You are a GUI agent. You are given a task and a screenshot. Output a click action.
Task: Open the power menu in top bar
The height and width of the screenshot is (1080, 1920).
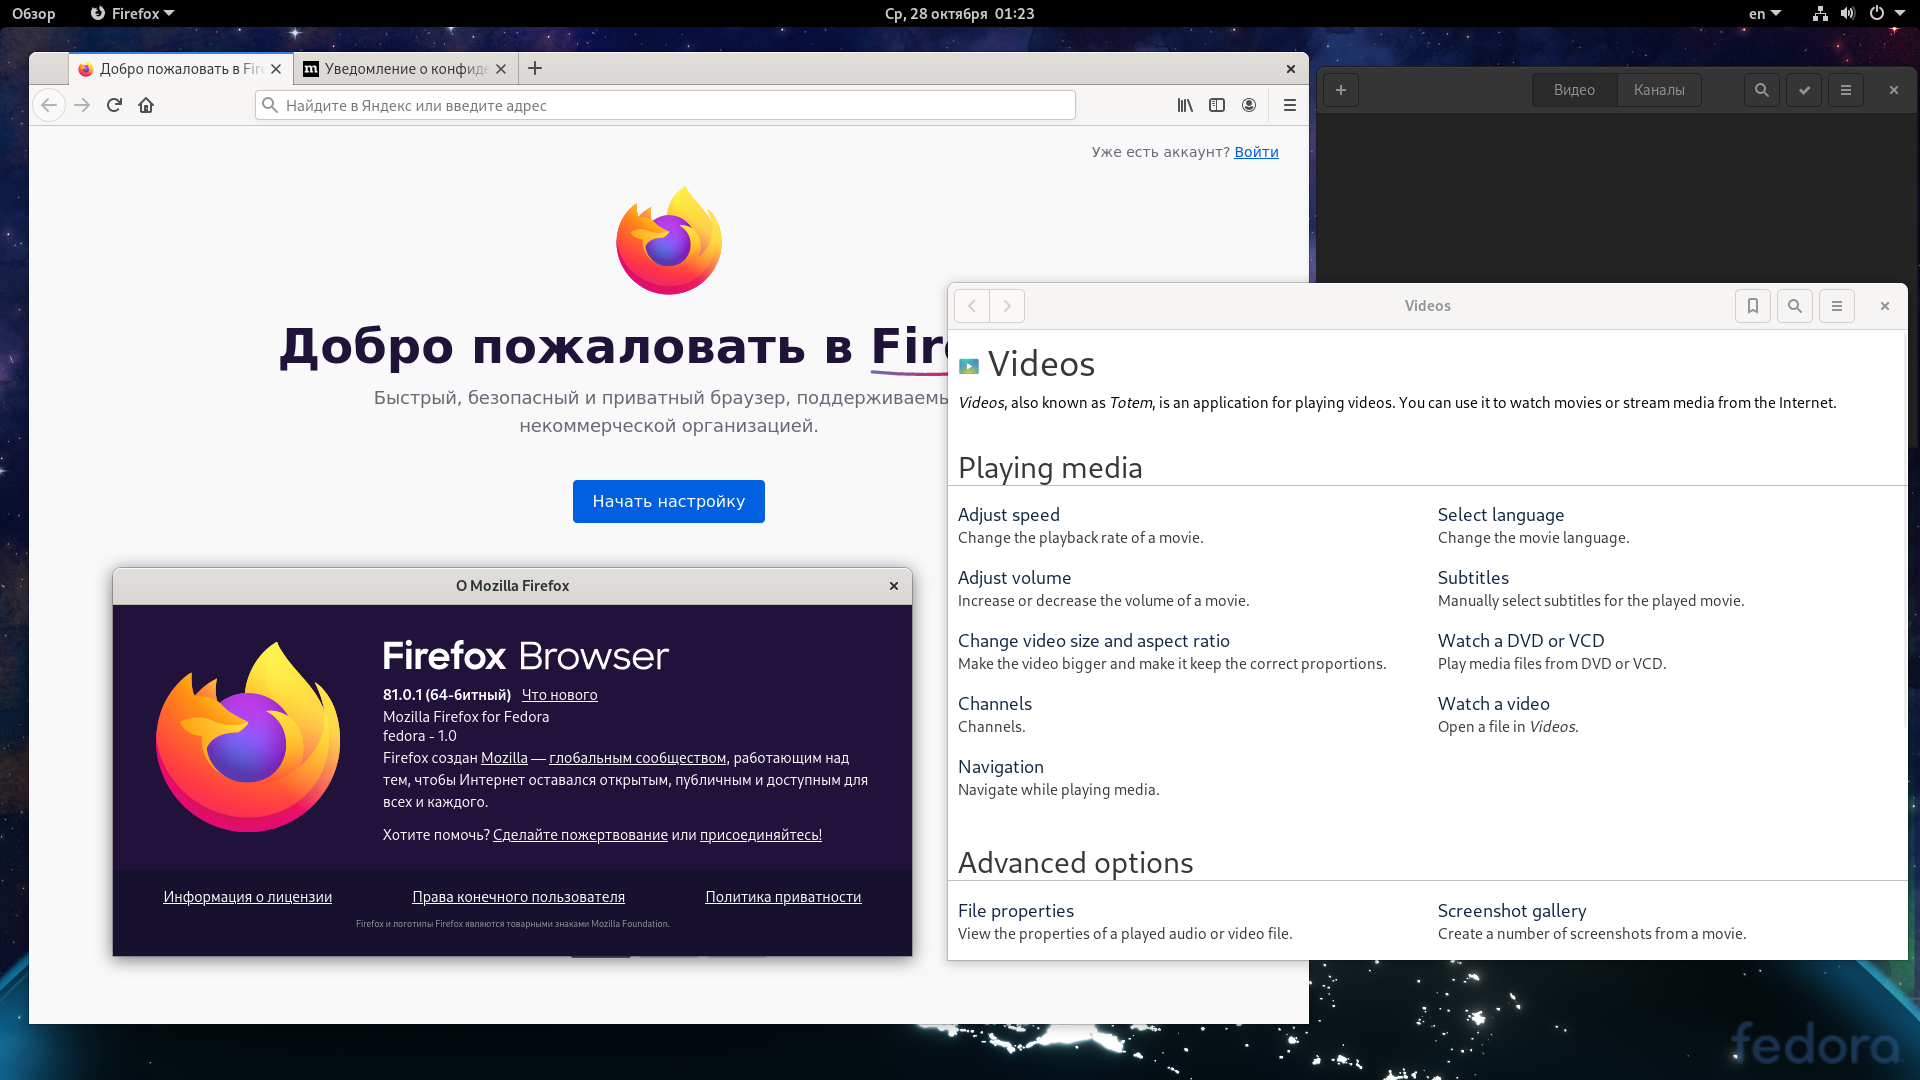point(1877,14)
